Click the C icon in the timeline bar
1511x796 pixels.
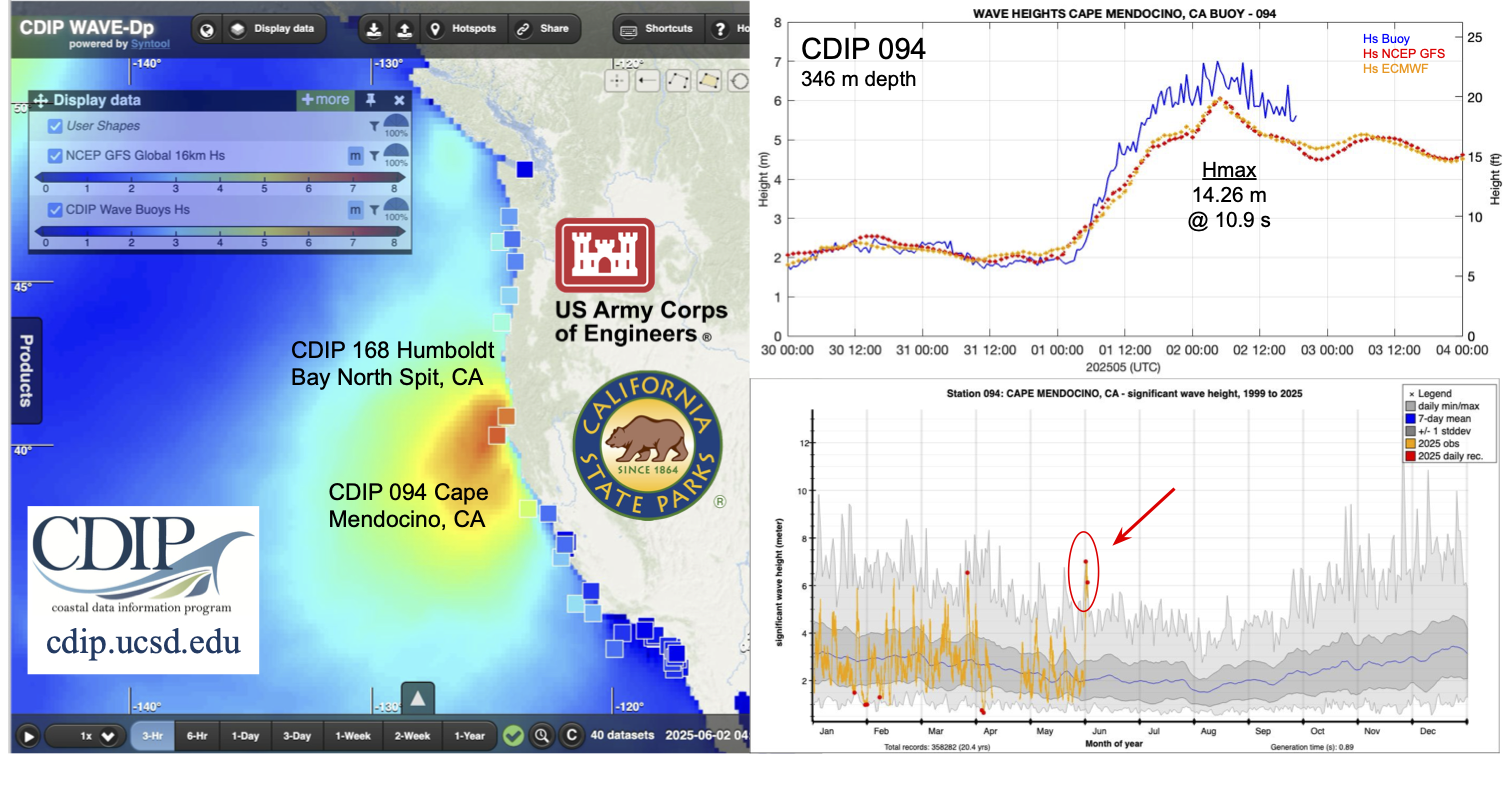click(x=571, y=736)
